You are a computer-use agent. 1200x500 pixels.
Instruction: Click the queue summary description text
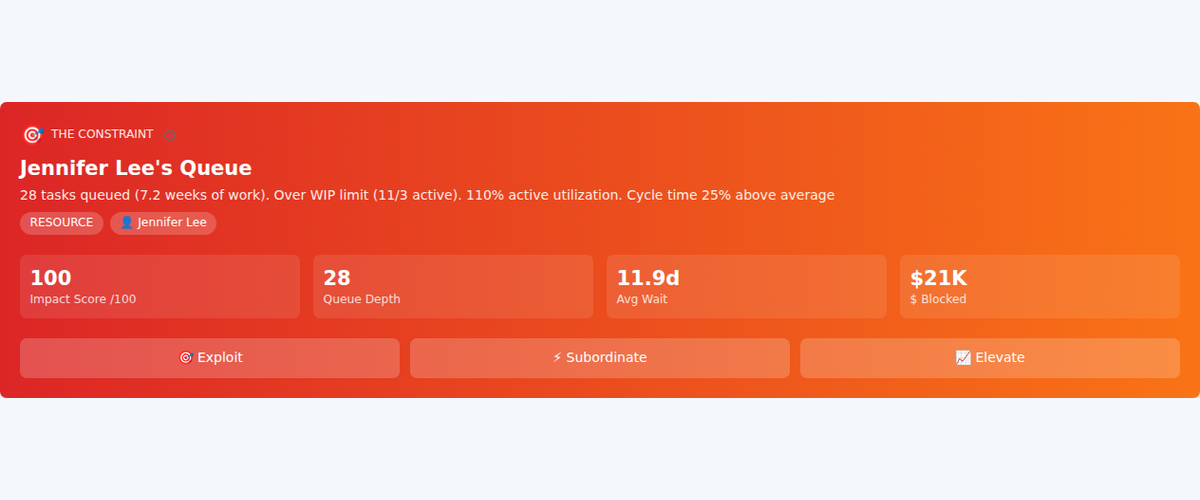[427, 195]
